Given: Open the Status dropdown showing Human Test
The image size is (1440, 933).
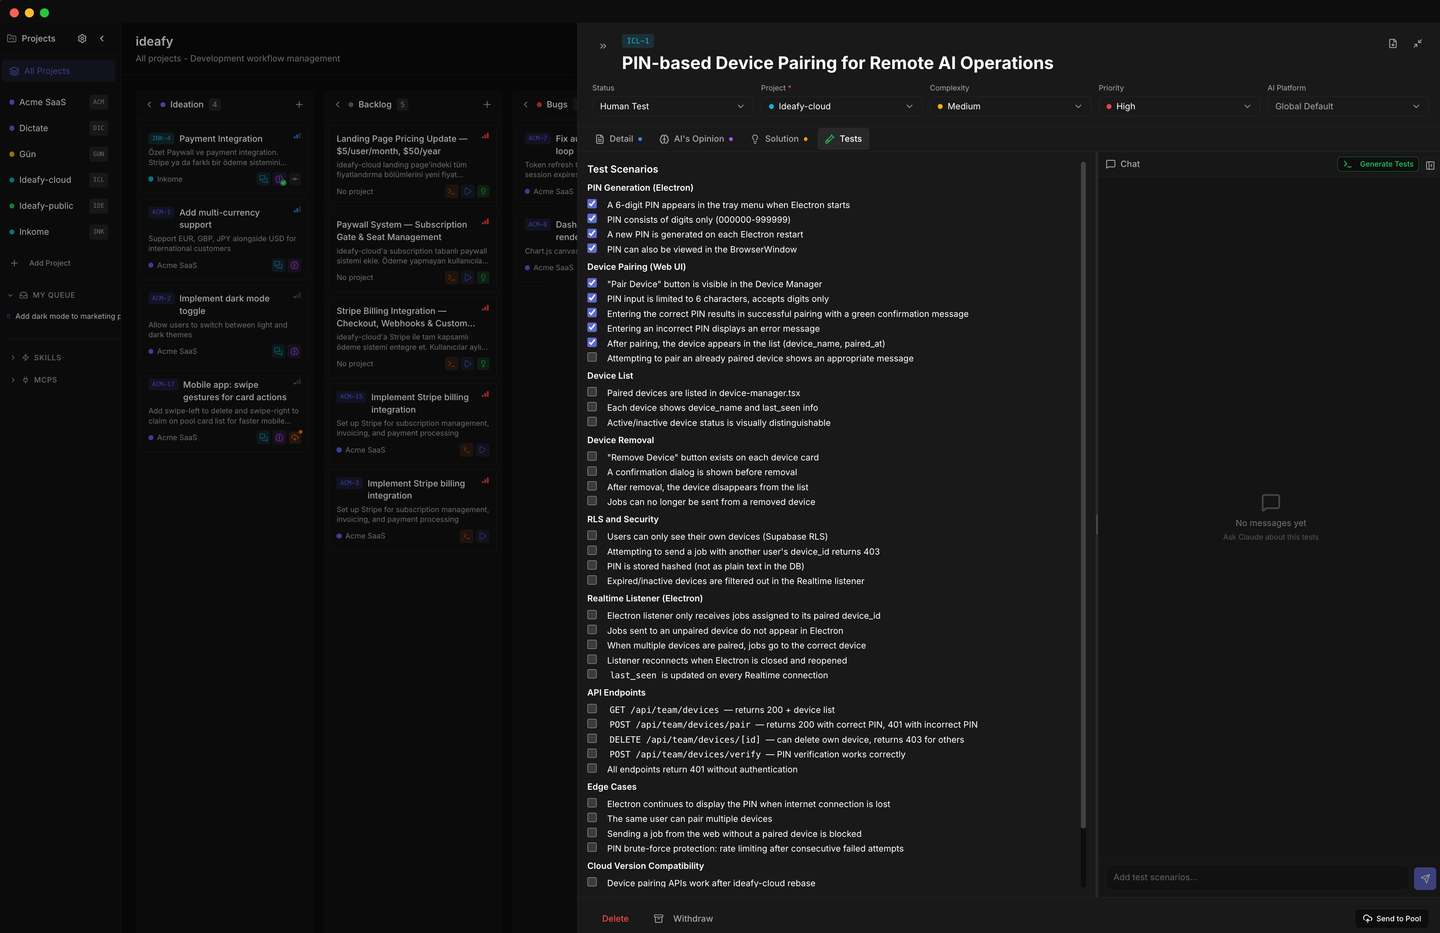Looking at the screenshot, I should [671, 106].
